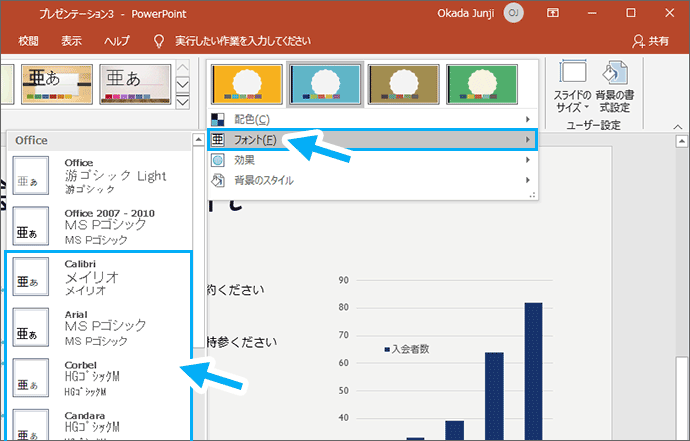
Task: Toggle ribbon display options icon
Action: point(553,13)
